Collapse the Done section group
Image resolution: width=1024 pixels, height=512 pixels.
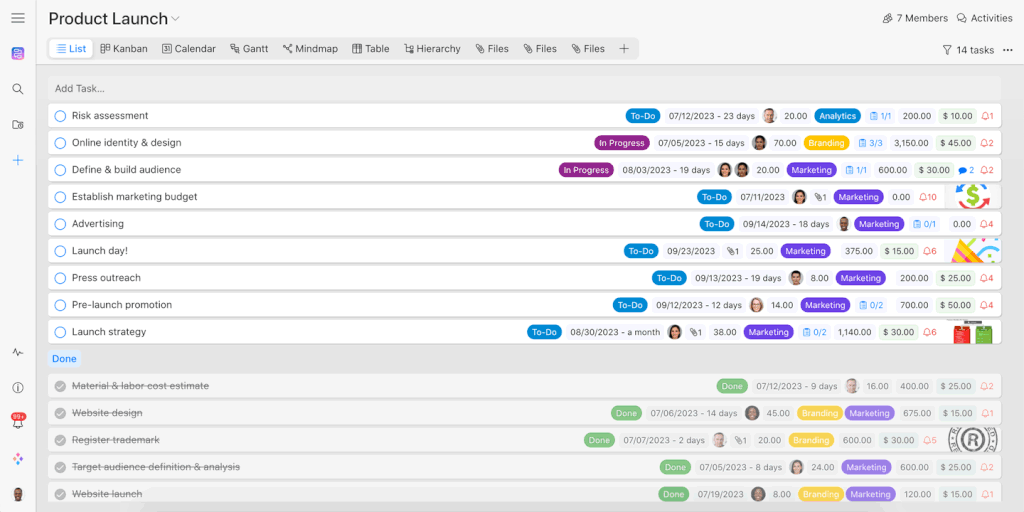64,358
